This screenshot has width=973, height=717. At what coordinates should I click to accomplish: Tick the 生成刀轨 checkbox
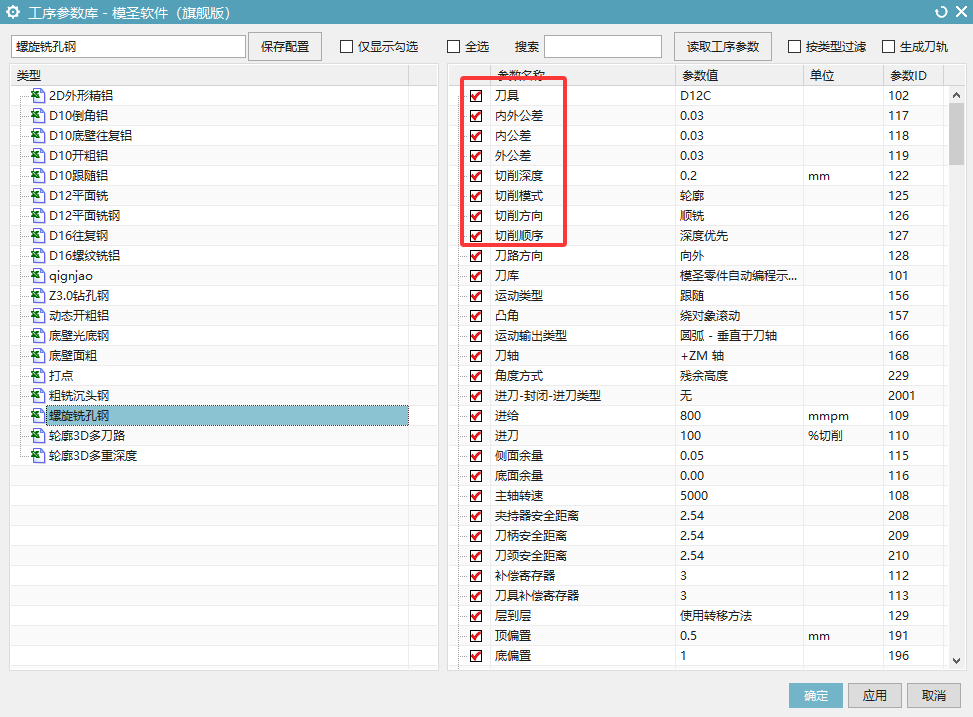[889, 47]
